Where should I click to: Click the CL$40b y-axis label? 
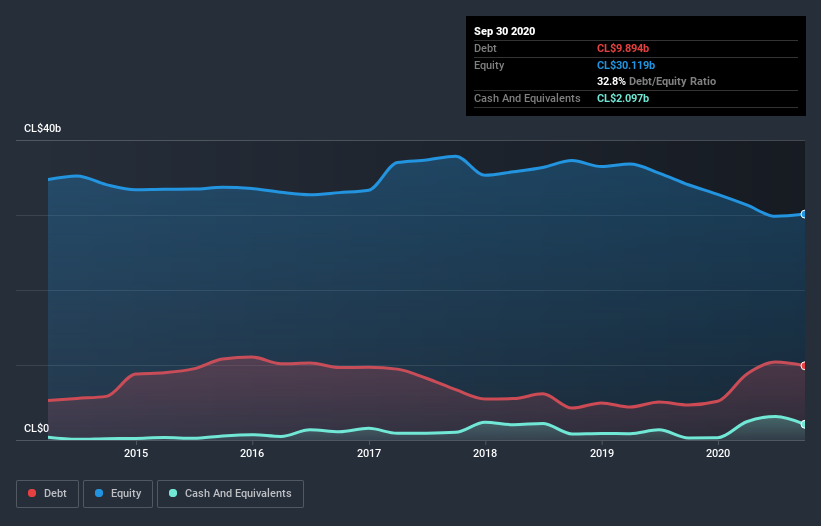[x=42, y=128]
